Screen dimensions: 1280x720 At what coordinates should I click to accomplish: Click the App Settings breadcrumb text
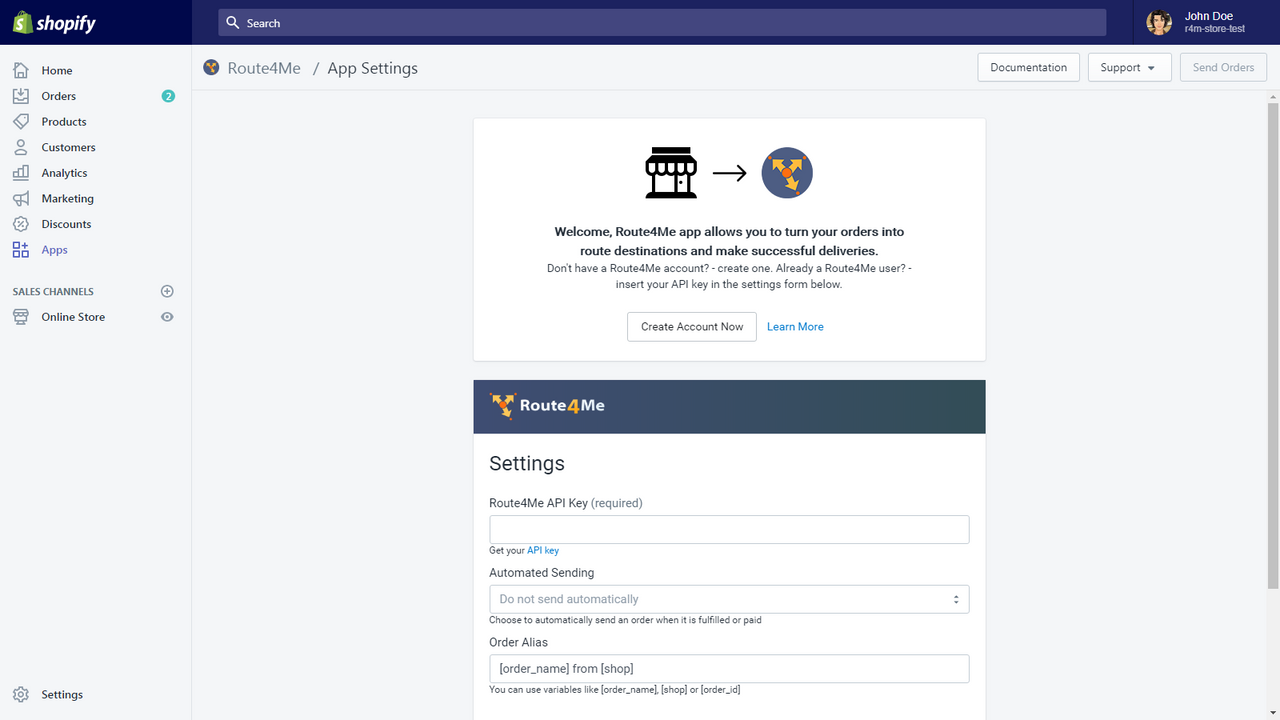pos(373,68)
